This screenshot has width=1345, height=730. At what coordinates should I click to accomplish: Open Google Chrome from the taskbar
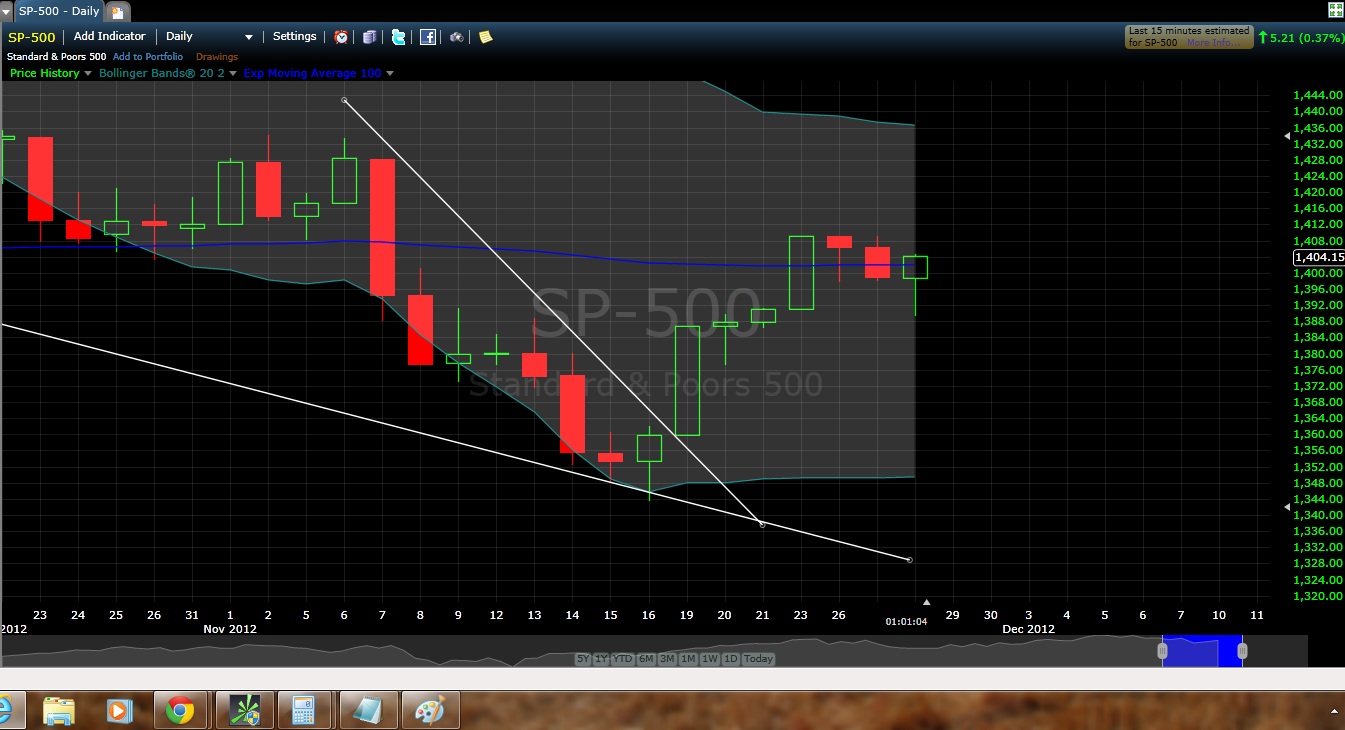click(x=180, y=711)
